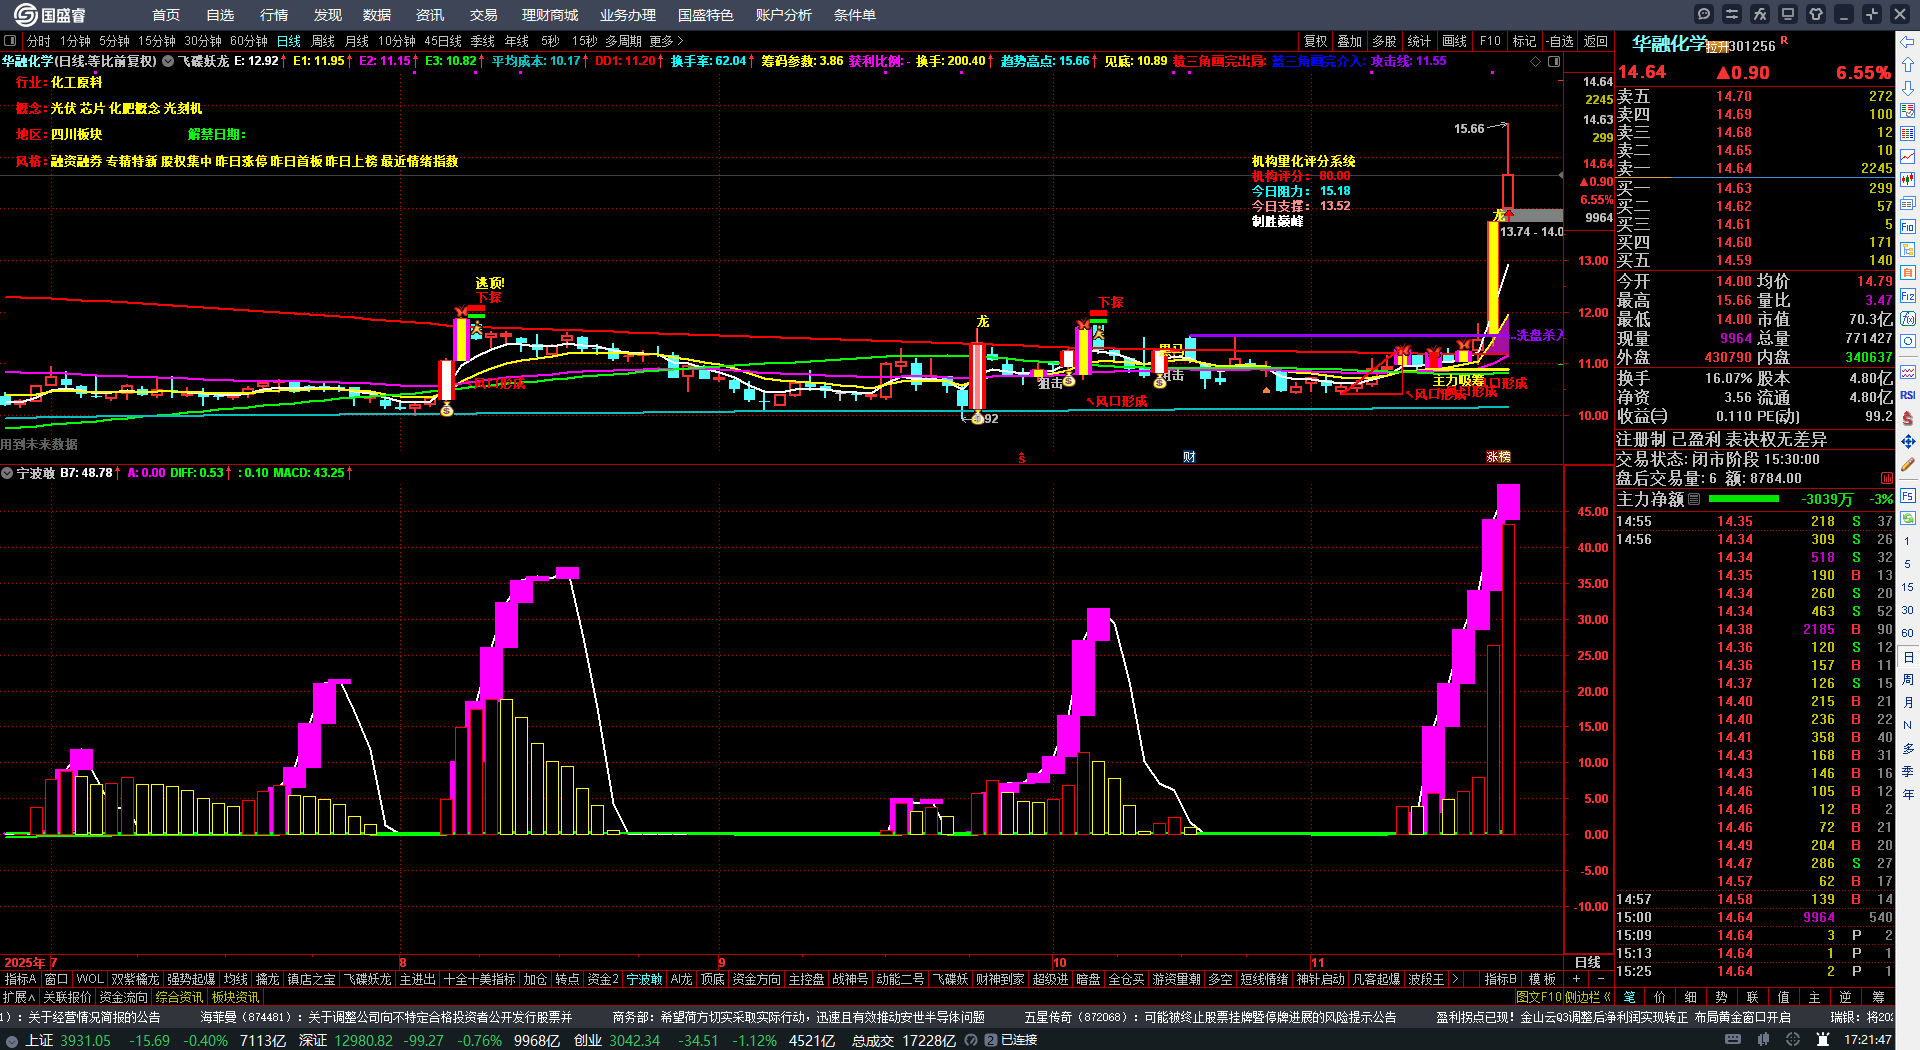1920x1050 pixels.
Task: Switch to the 60分钟 period tab
Action: [249, 41]
